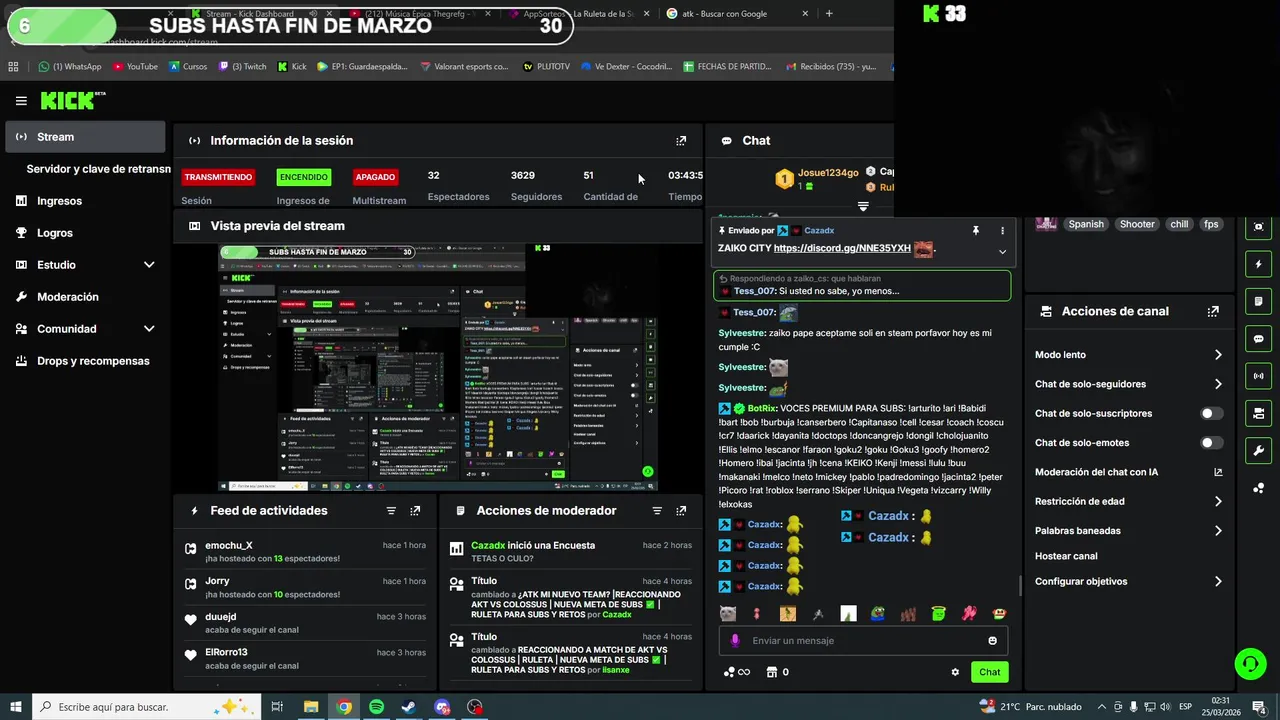Viewport: 1280px width, 720px height.
Task: Open a new browser tab with the plus
Action: click(x=829, y=14)
